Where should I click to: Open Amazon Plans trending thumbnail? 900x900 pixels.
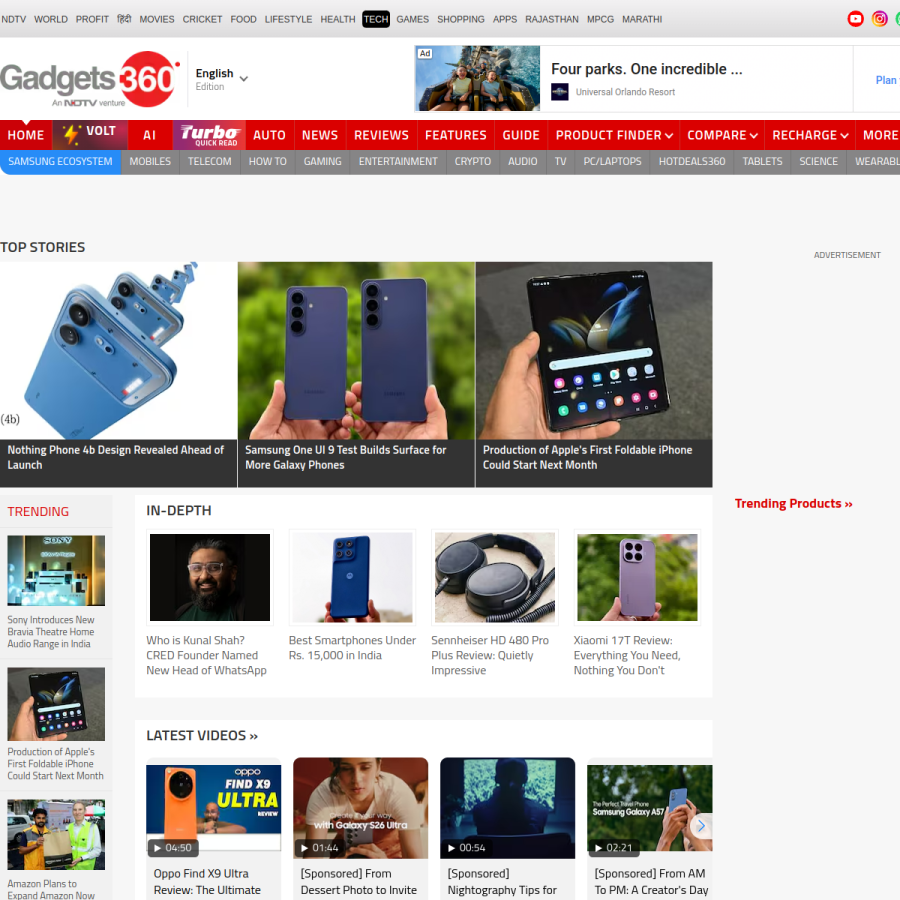pos(56,835)
